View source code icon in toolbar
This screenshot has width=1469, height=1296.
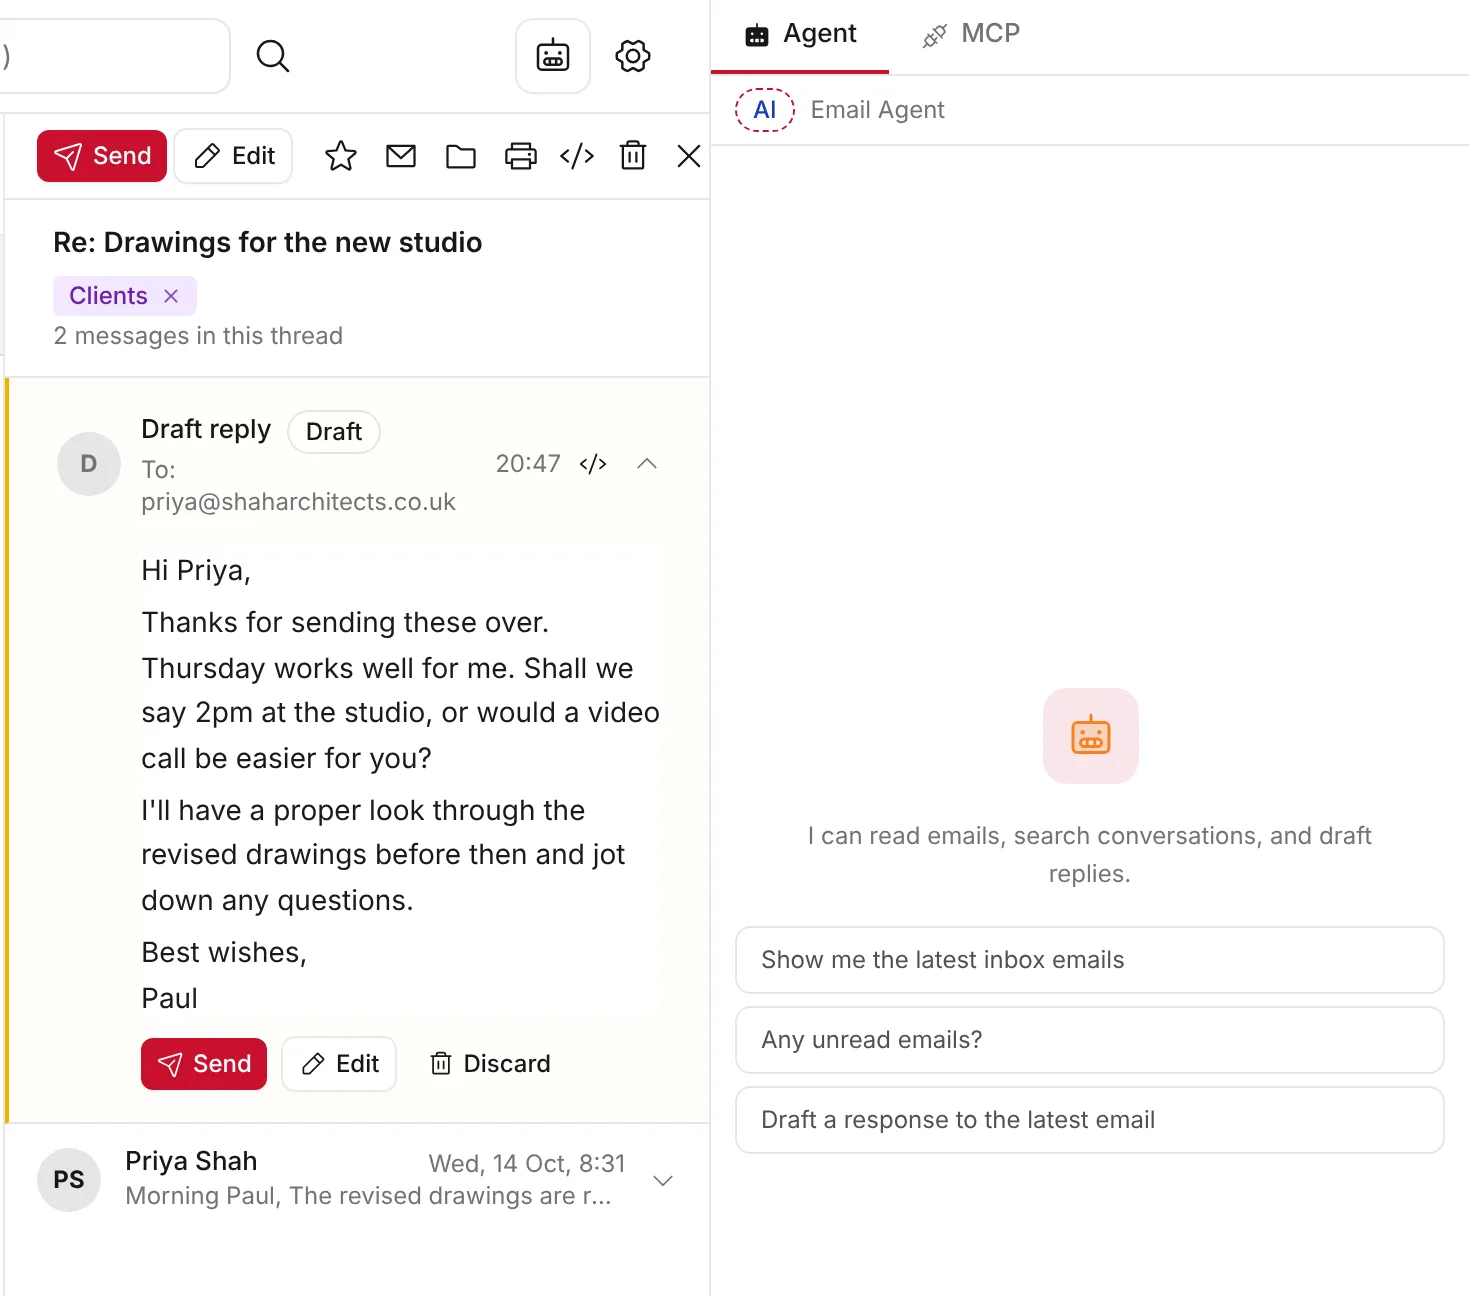tap(577, 156)
